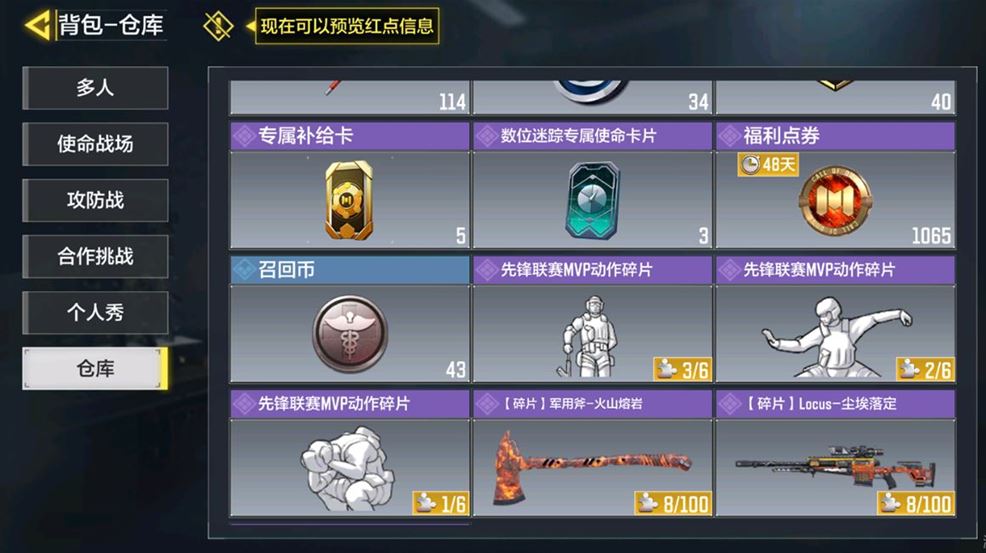Select the MVP emote fragment showing 2/6
Image resolution: width=986 pixels, height=553 pixels.
coord(836,319)
